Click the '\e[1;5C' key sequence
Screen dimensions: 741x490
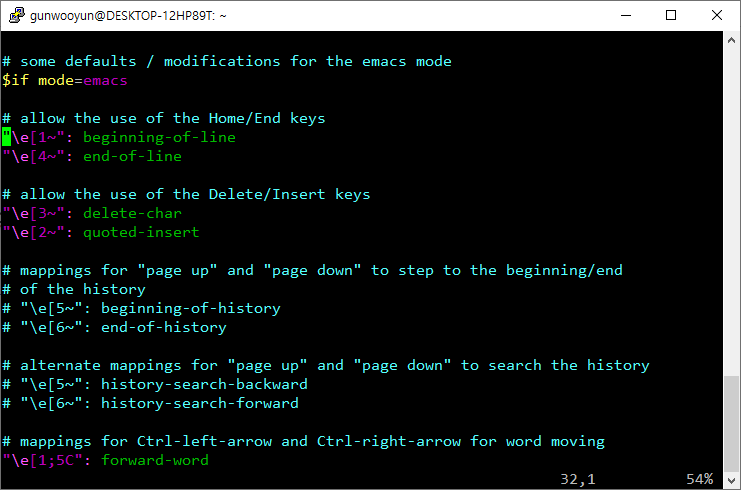[43, 460]
